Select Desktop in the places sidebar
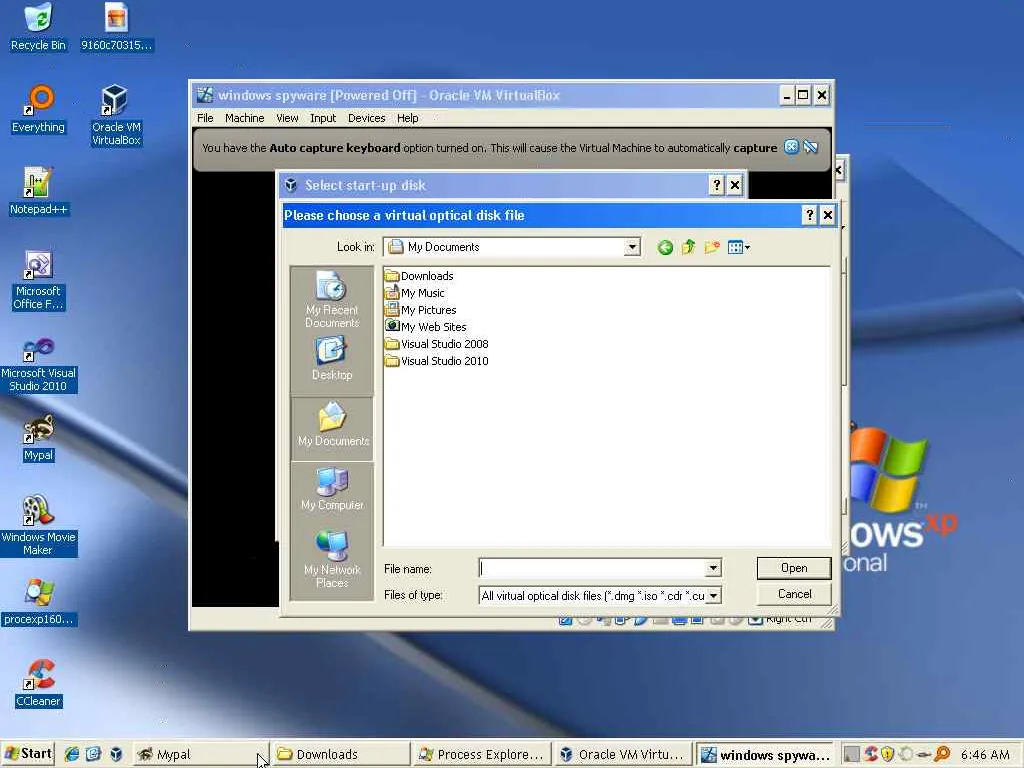1024x768 pixels. point(332,359)
